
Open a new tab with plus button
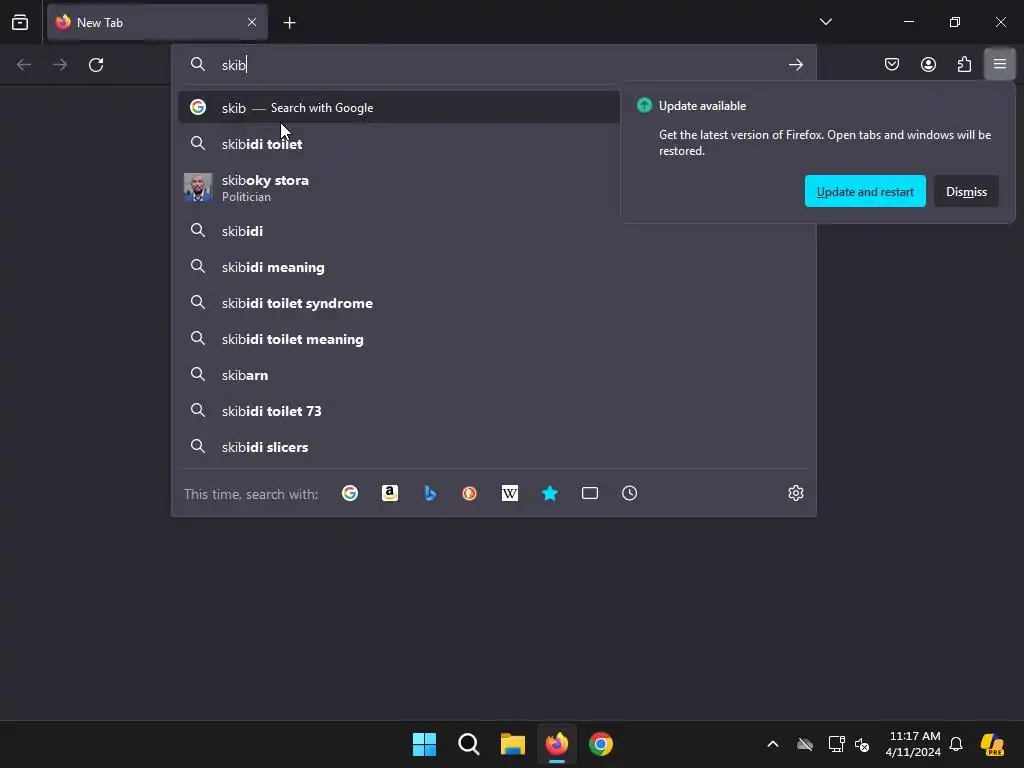289,23
